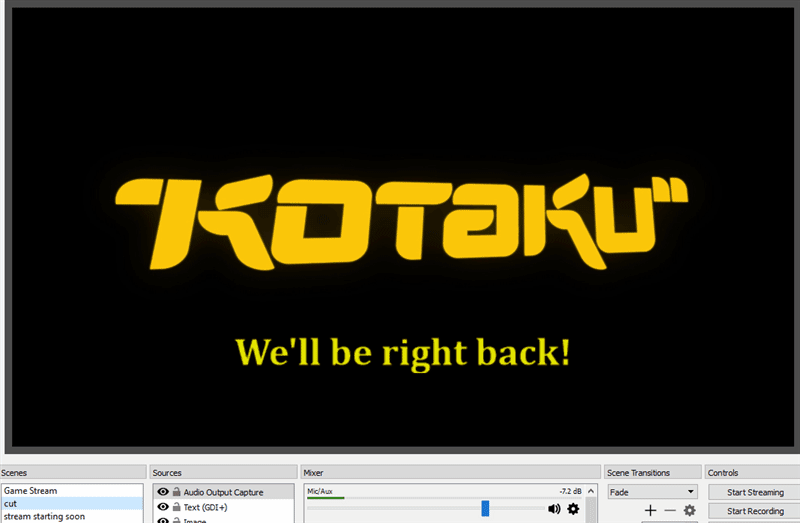This screenshot has width=800, height=523.
Task: Open scene transition properties gear
Action: pos(690,510)
